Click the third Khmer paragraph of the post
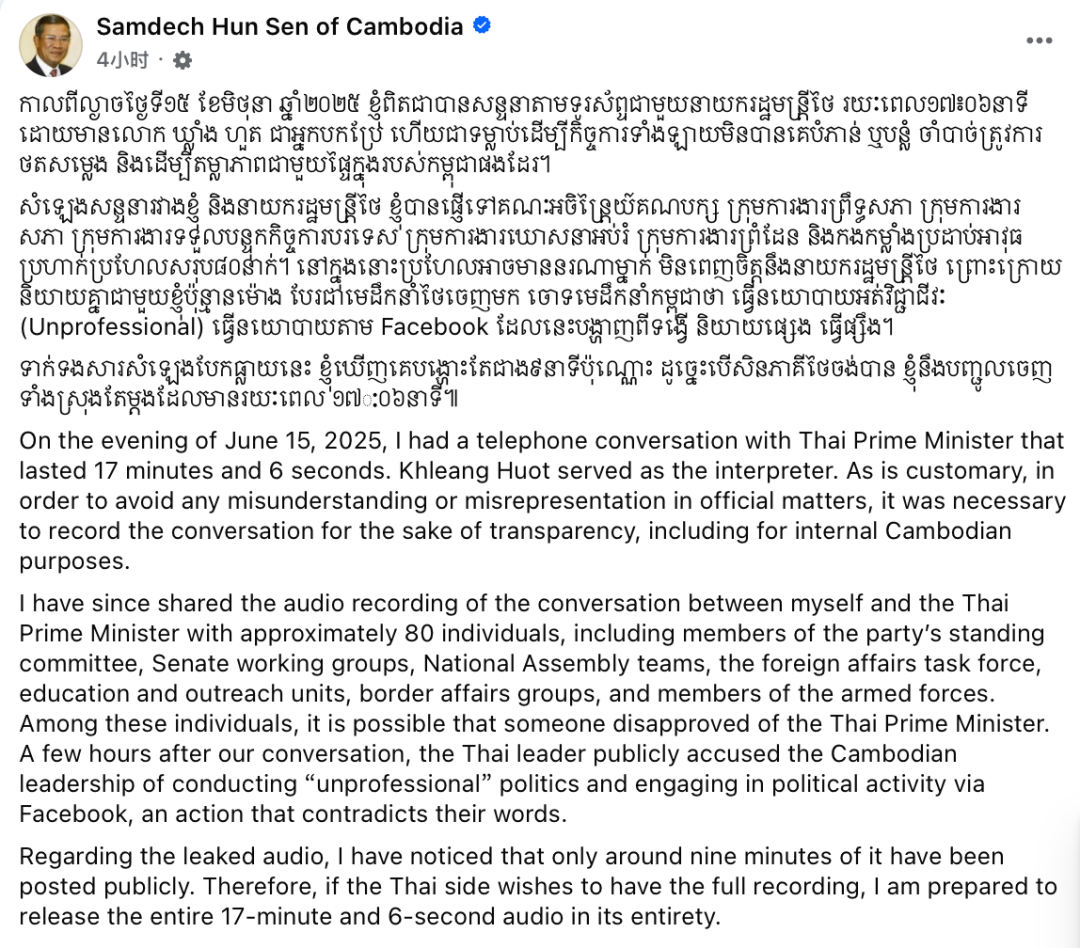1080x948 pixels. 535,384
